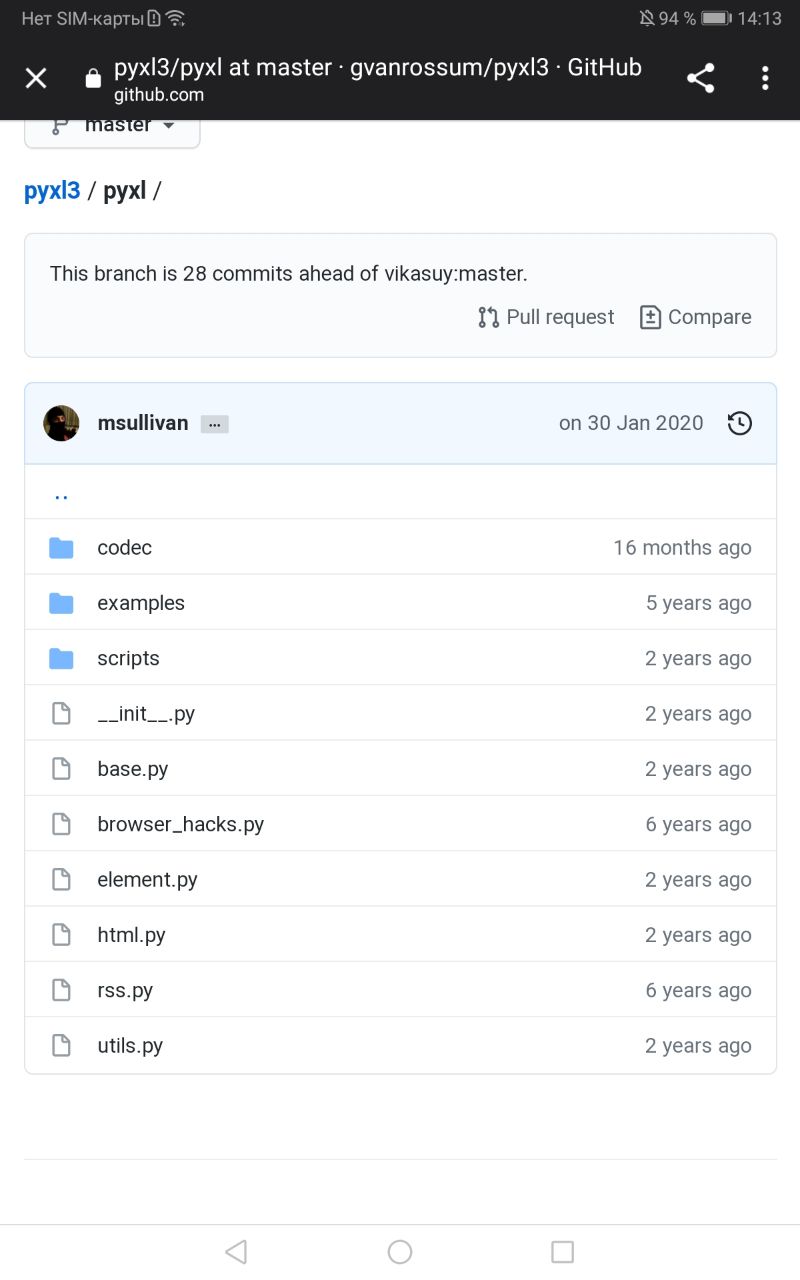Click the '16 months ago' timestamp for codec
800x1280 pixels.
click(x=682, y=548)
